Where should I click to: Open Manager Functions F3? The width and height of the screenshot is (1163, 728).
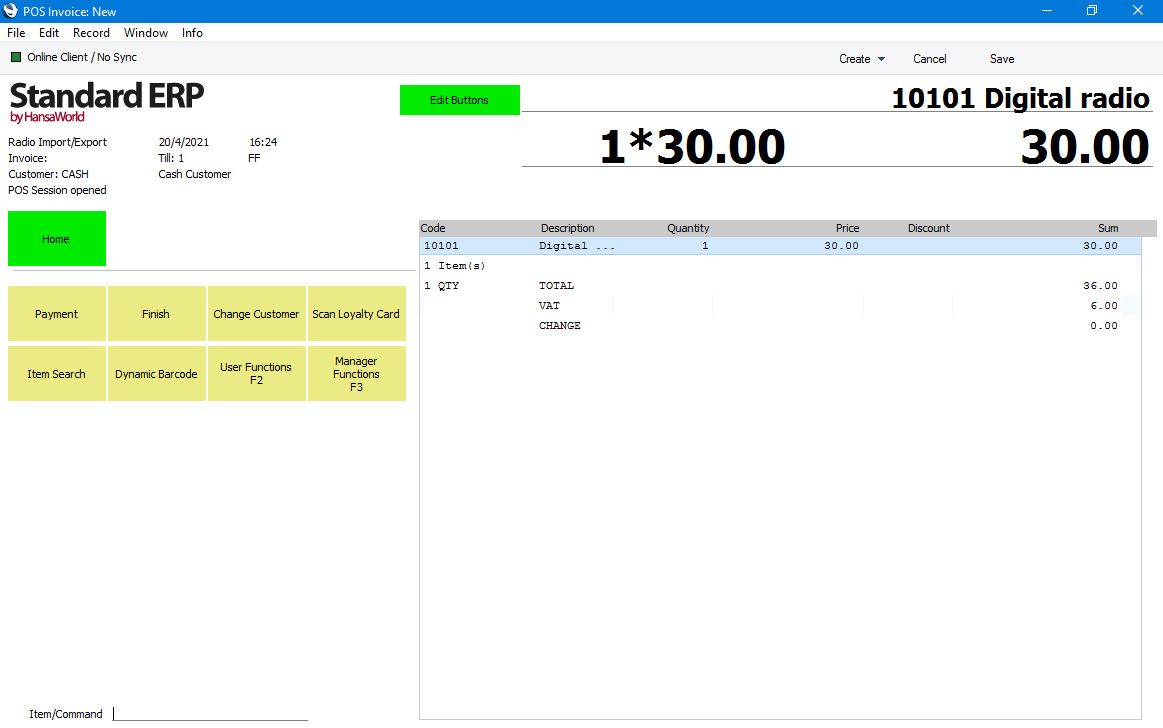[356, 374]
